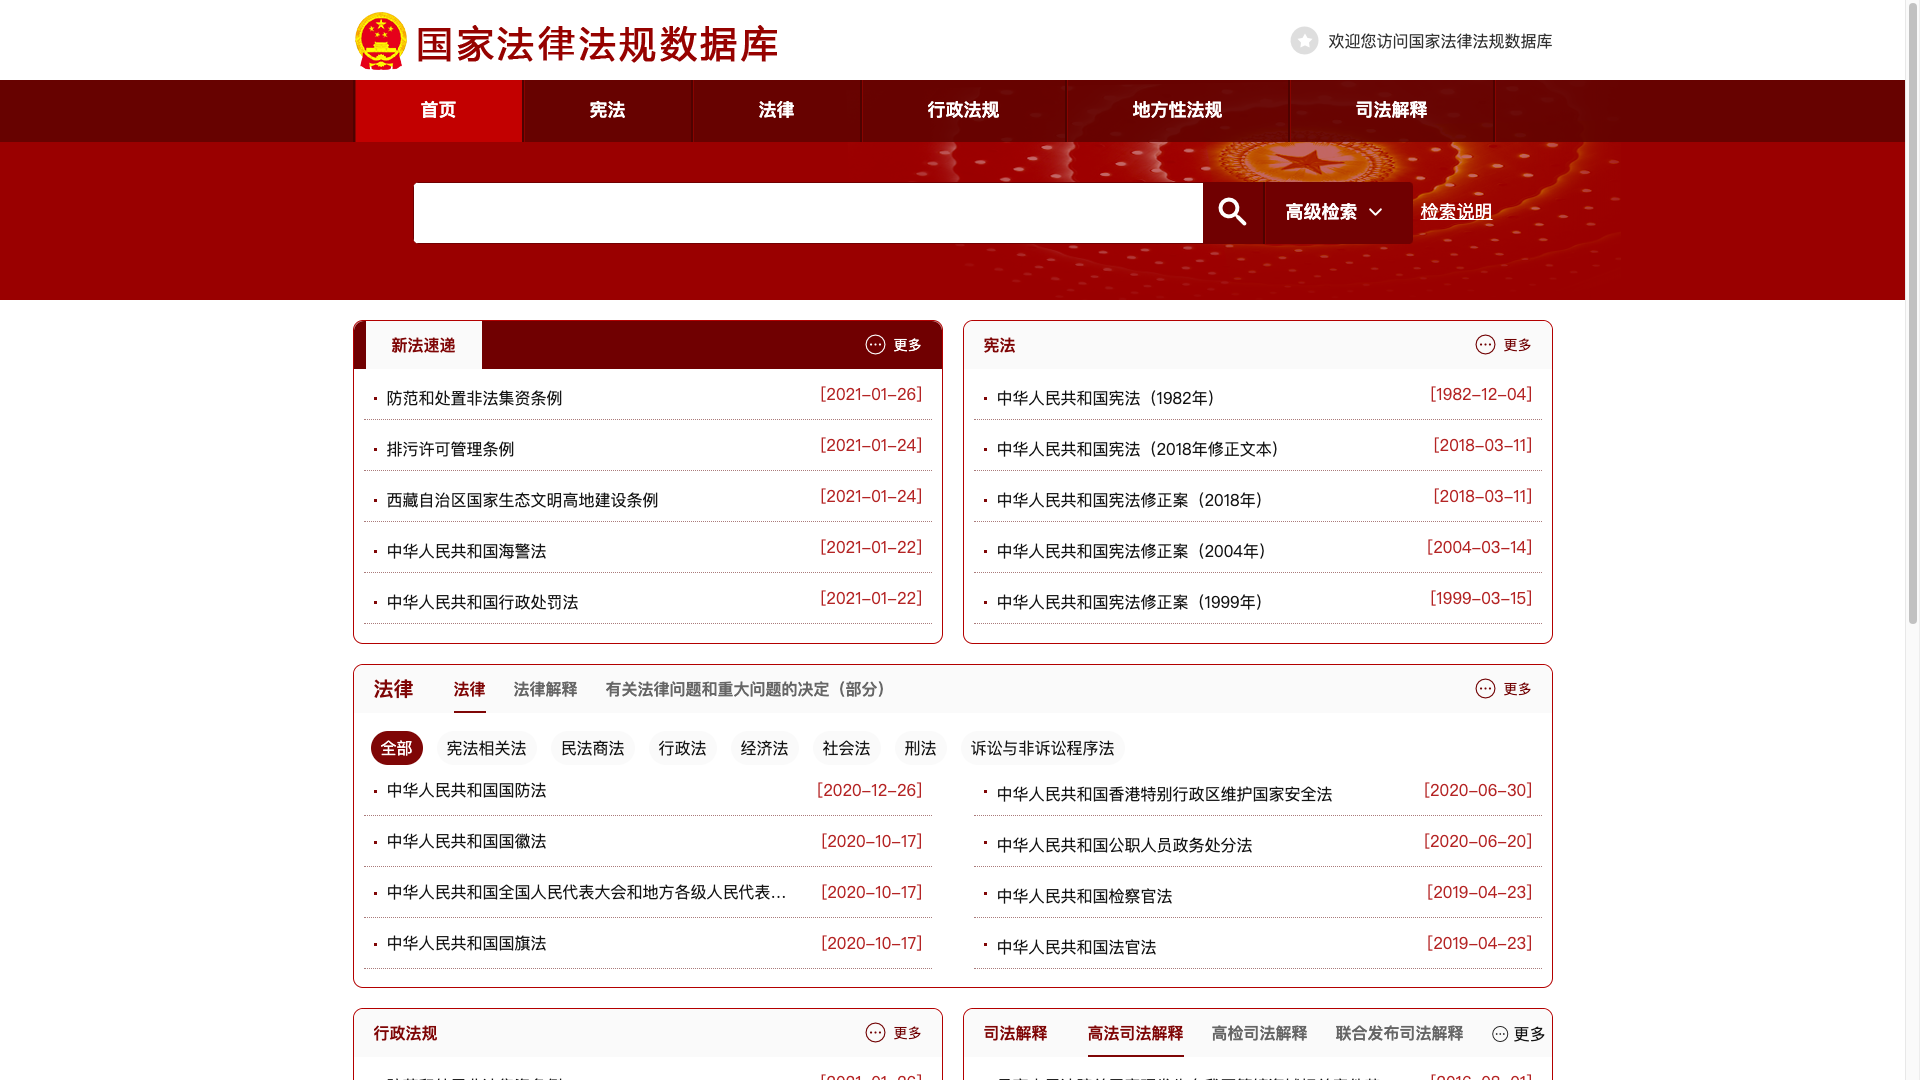The height and width of the screenshot is (1080, 1920).
Task: Open 防范和处置非法集资条例
Action: 474,397
